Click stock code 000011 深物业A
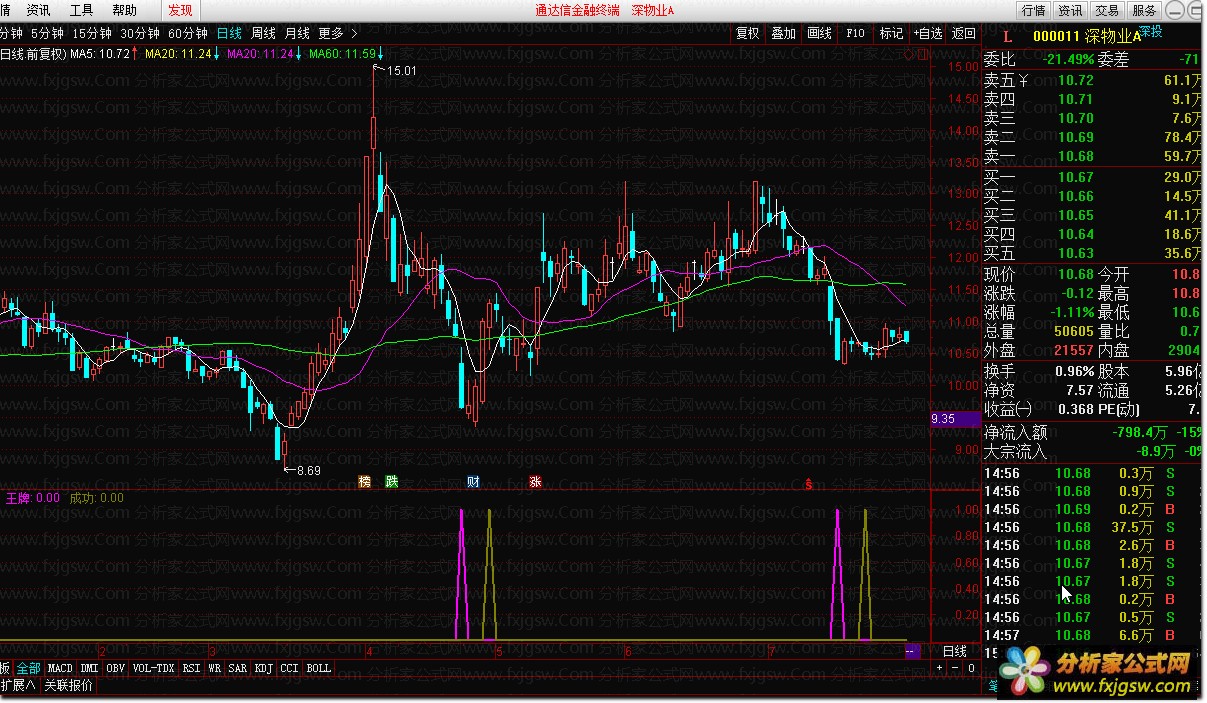 [1086, 37]
